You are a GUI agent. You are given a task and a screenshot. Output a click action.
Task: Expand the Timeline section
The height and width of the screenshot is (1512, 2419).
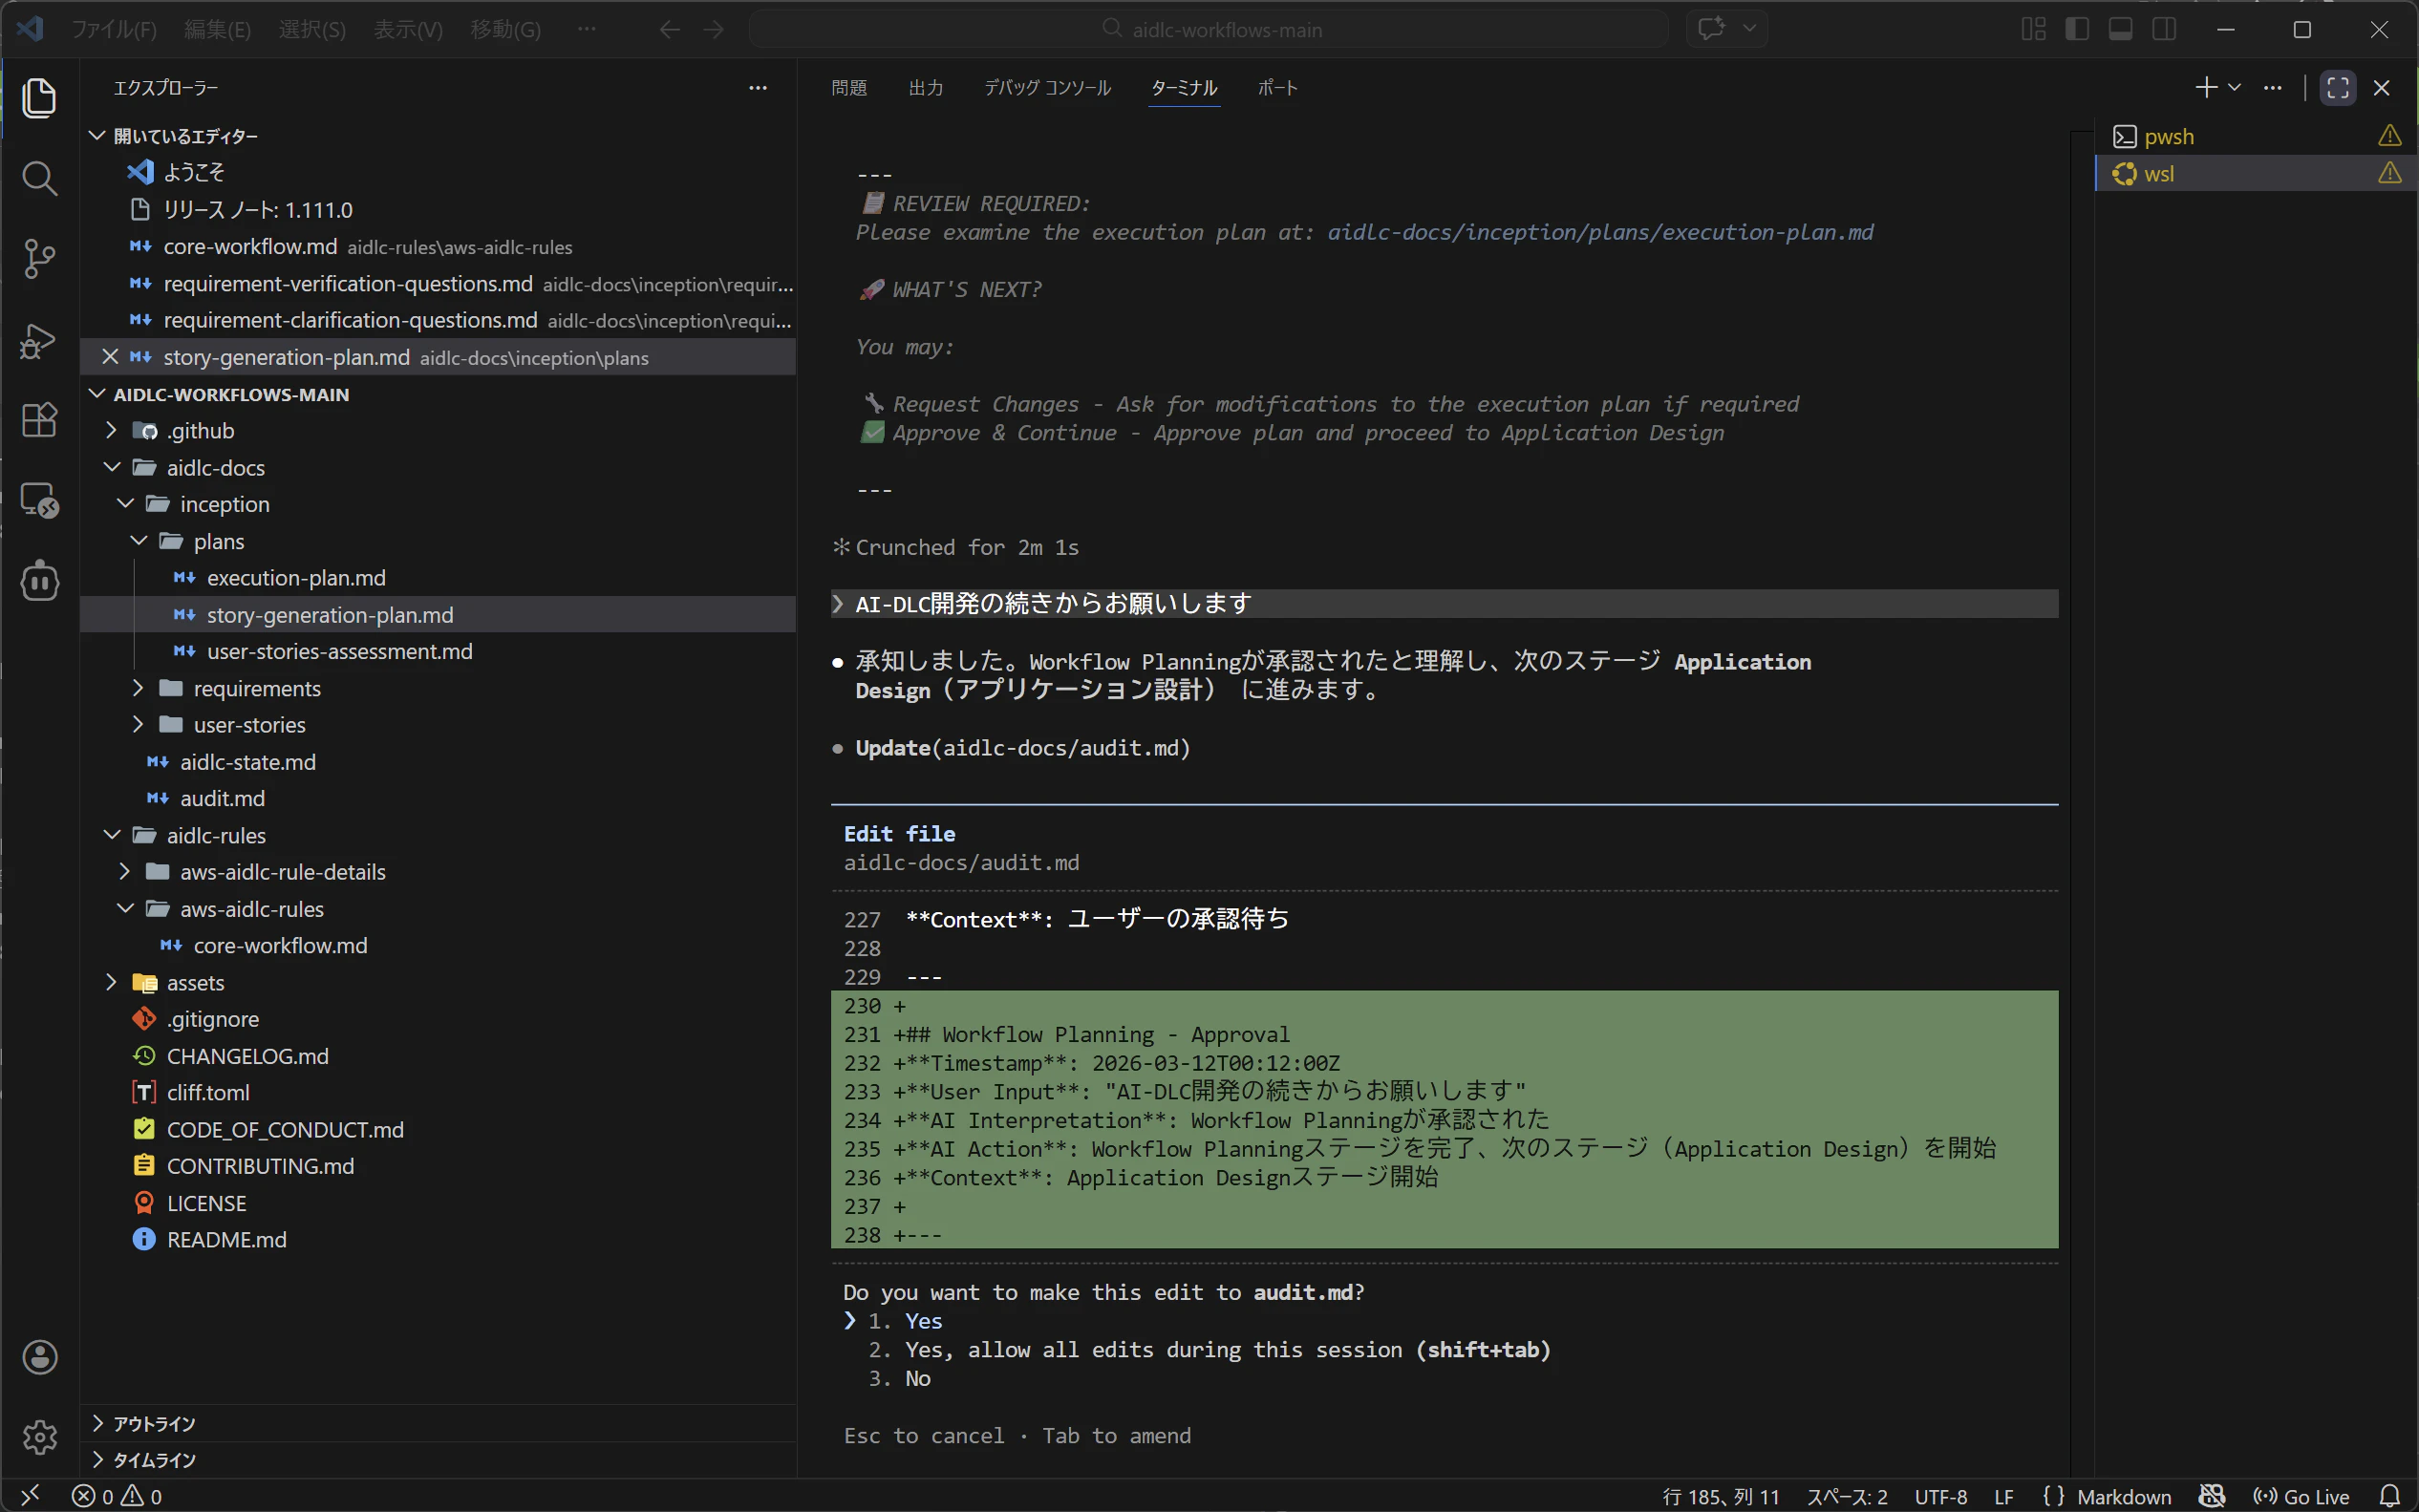click(x=97, y=1460)
